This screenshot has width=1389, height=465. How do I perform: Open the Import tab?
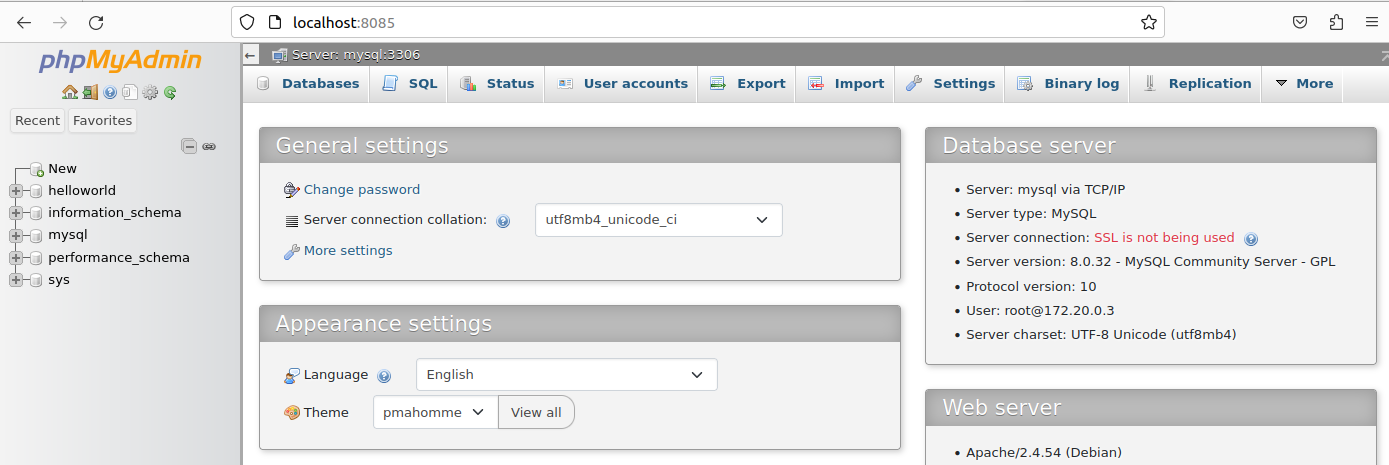[845, 84]
